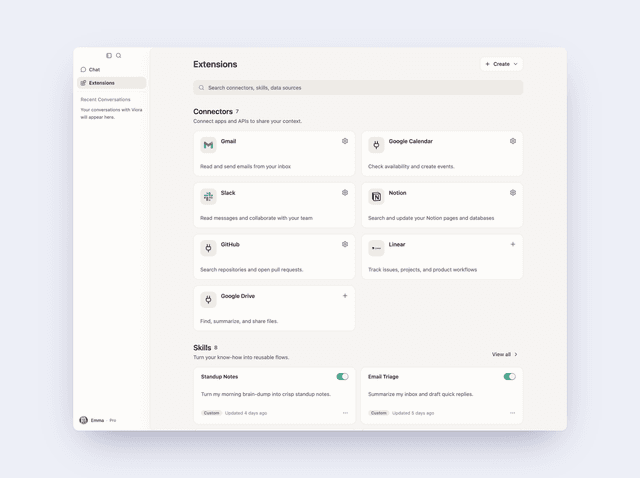Image resolution: width=640 pixels, height=478 pixels.
Task: Open the Create dropdown button
Action: coord(501,64)
